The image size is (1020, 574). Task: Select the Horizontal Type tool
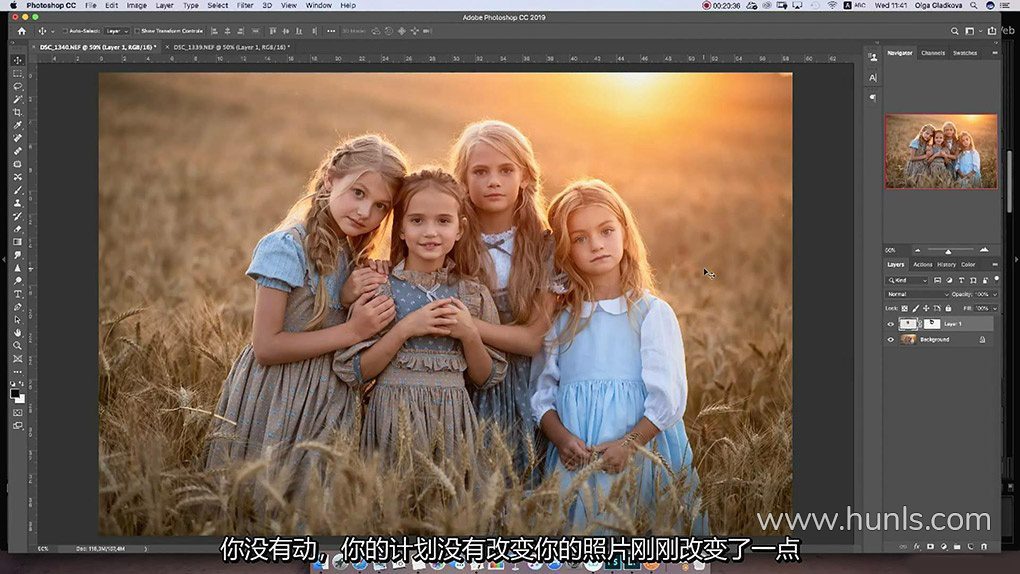tap(18, 294)
